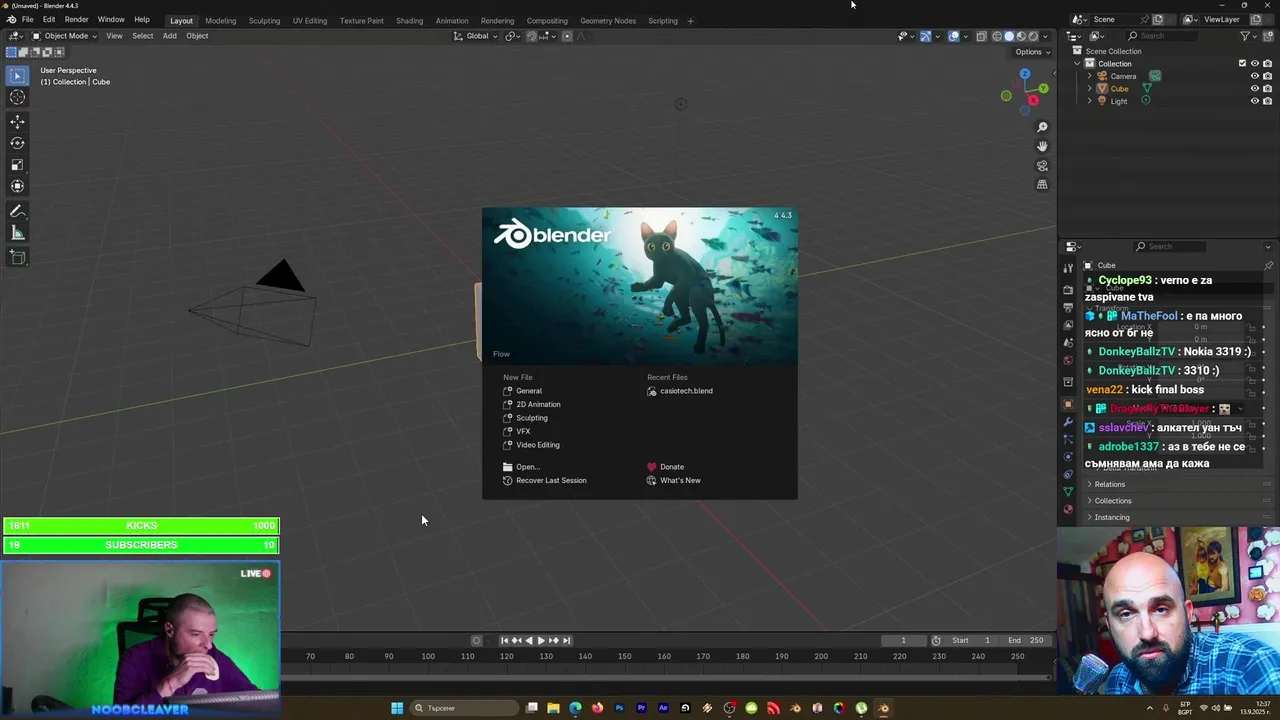Expand the Light item in Outliner

click(1089, 101)
